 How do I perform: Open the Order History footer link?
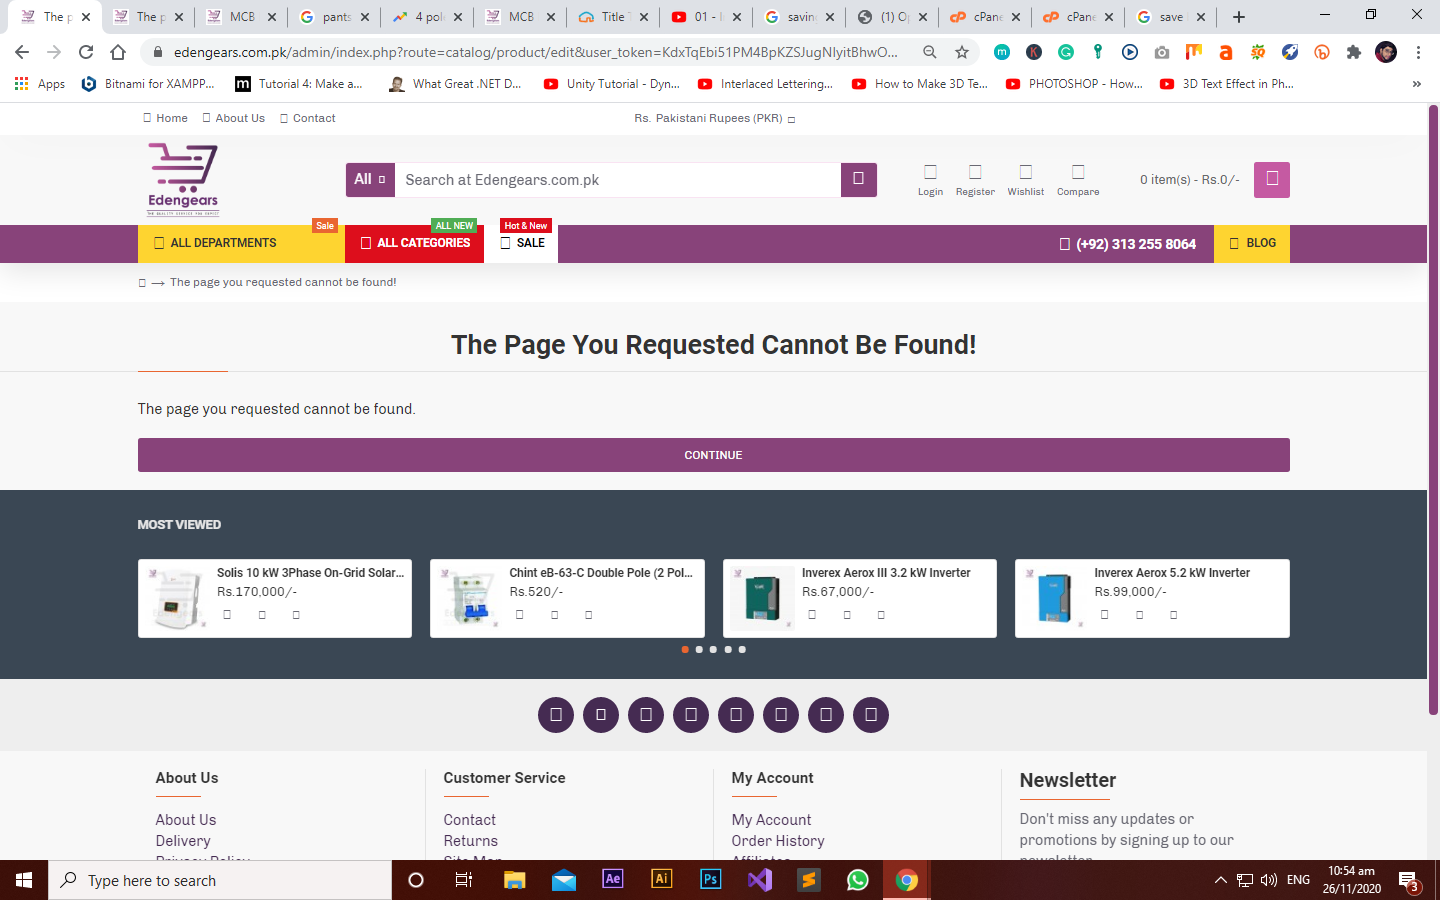click(778, 841)
